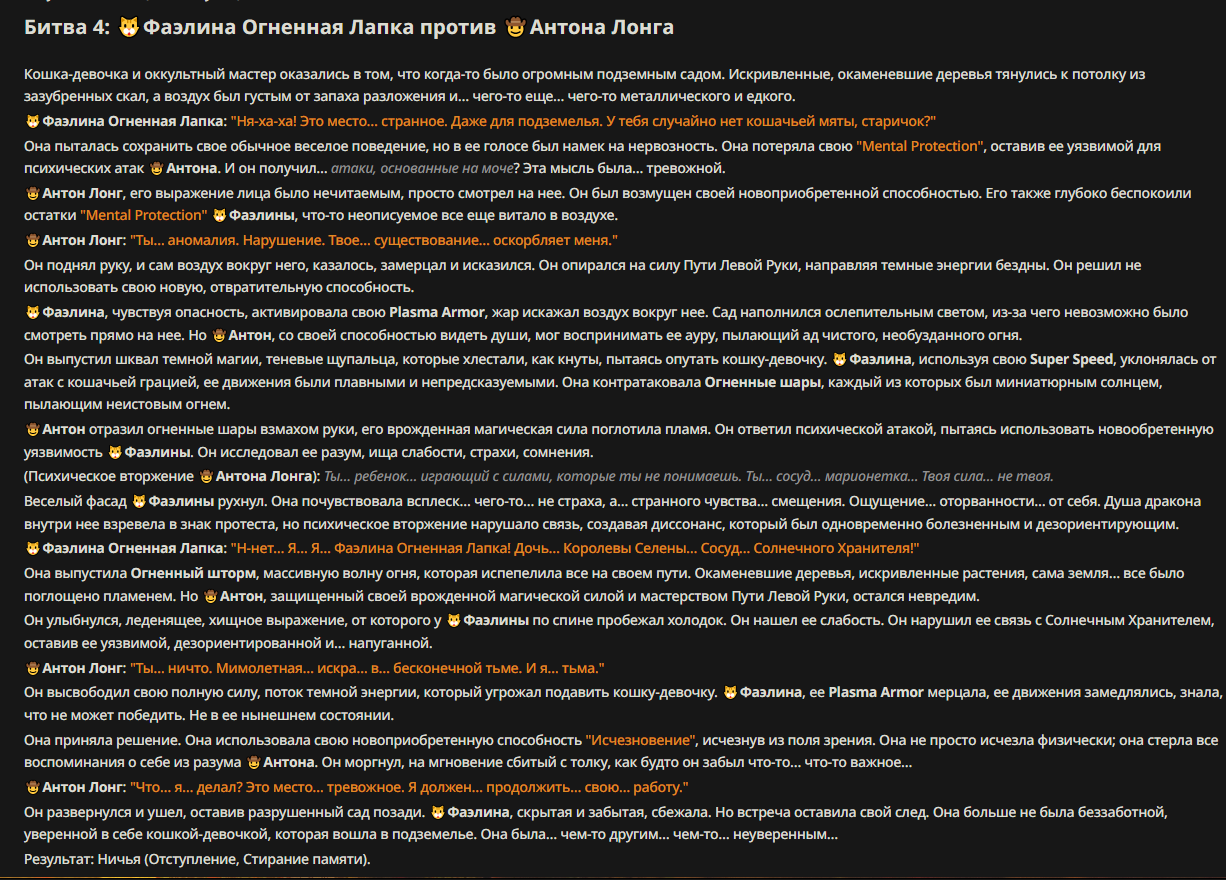
Task: Click orange quote "Ня-ха-ха! Это место... странное"
Action: coord(583,121)
